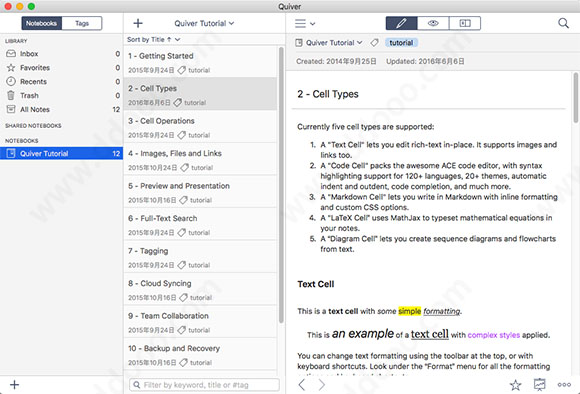Click the notebook icon beside note header Quiver Tutorial
Image resolution: width=580 pixels, height=394 pixels.
[299, 43]
